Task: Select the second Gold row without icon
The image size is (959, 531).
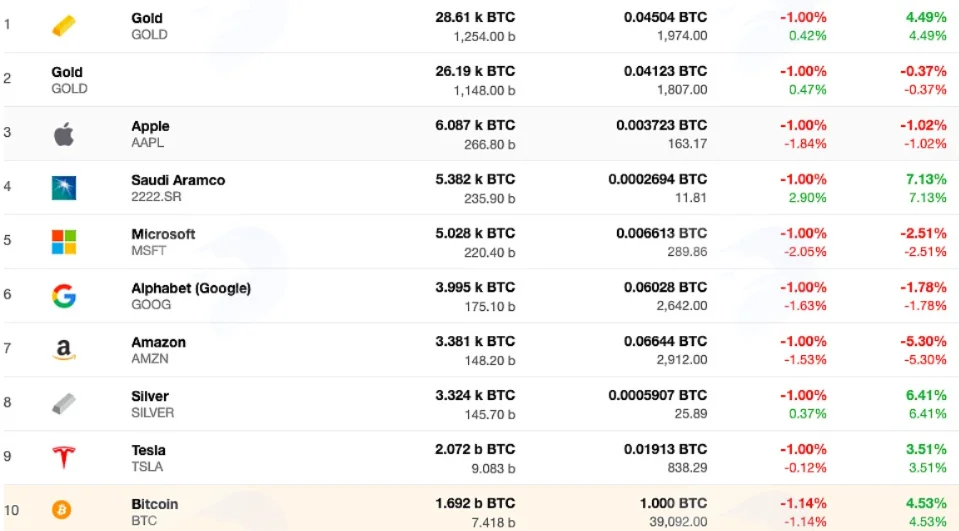Action: point(480,80)
